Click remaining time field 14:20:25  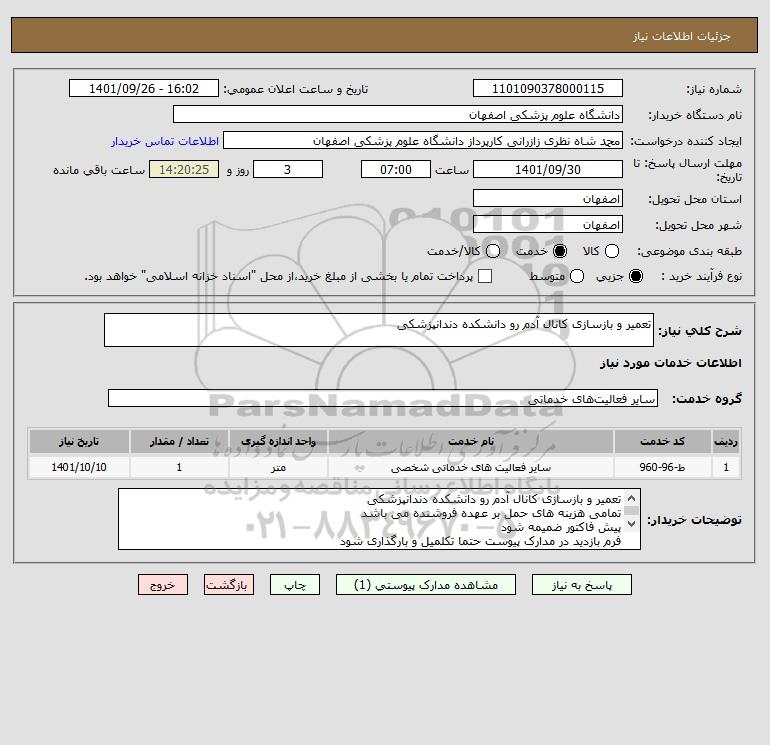point(184,169)
